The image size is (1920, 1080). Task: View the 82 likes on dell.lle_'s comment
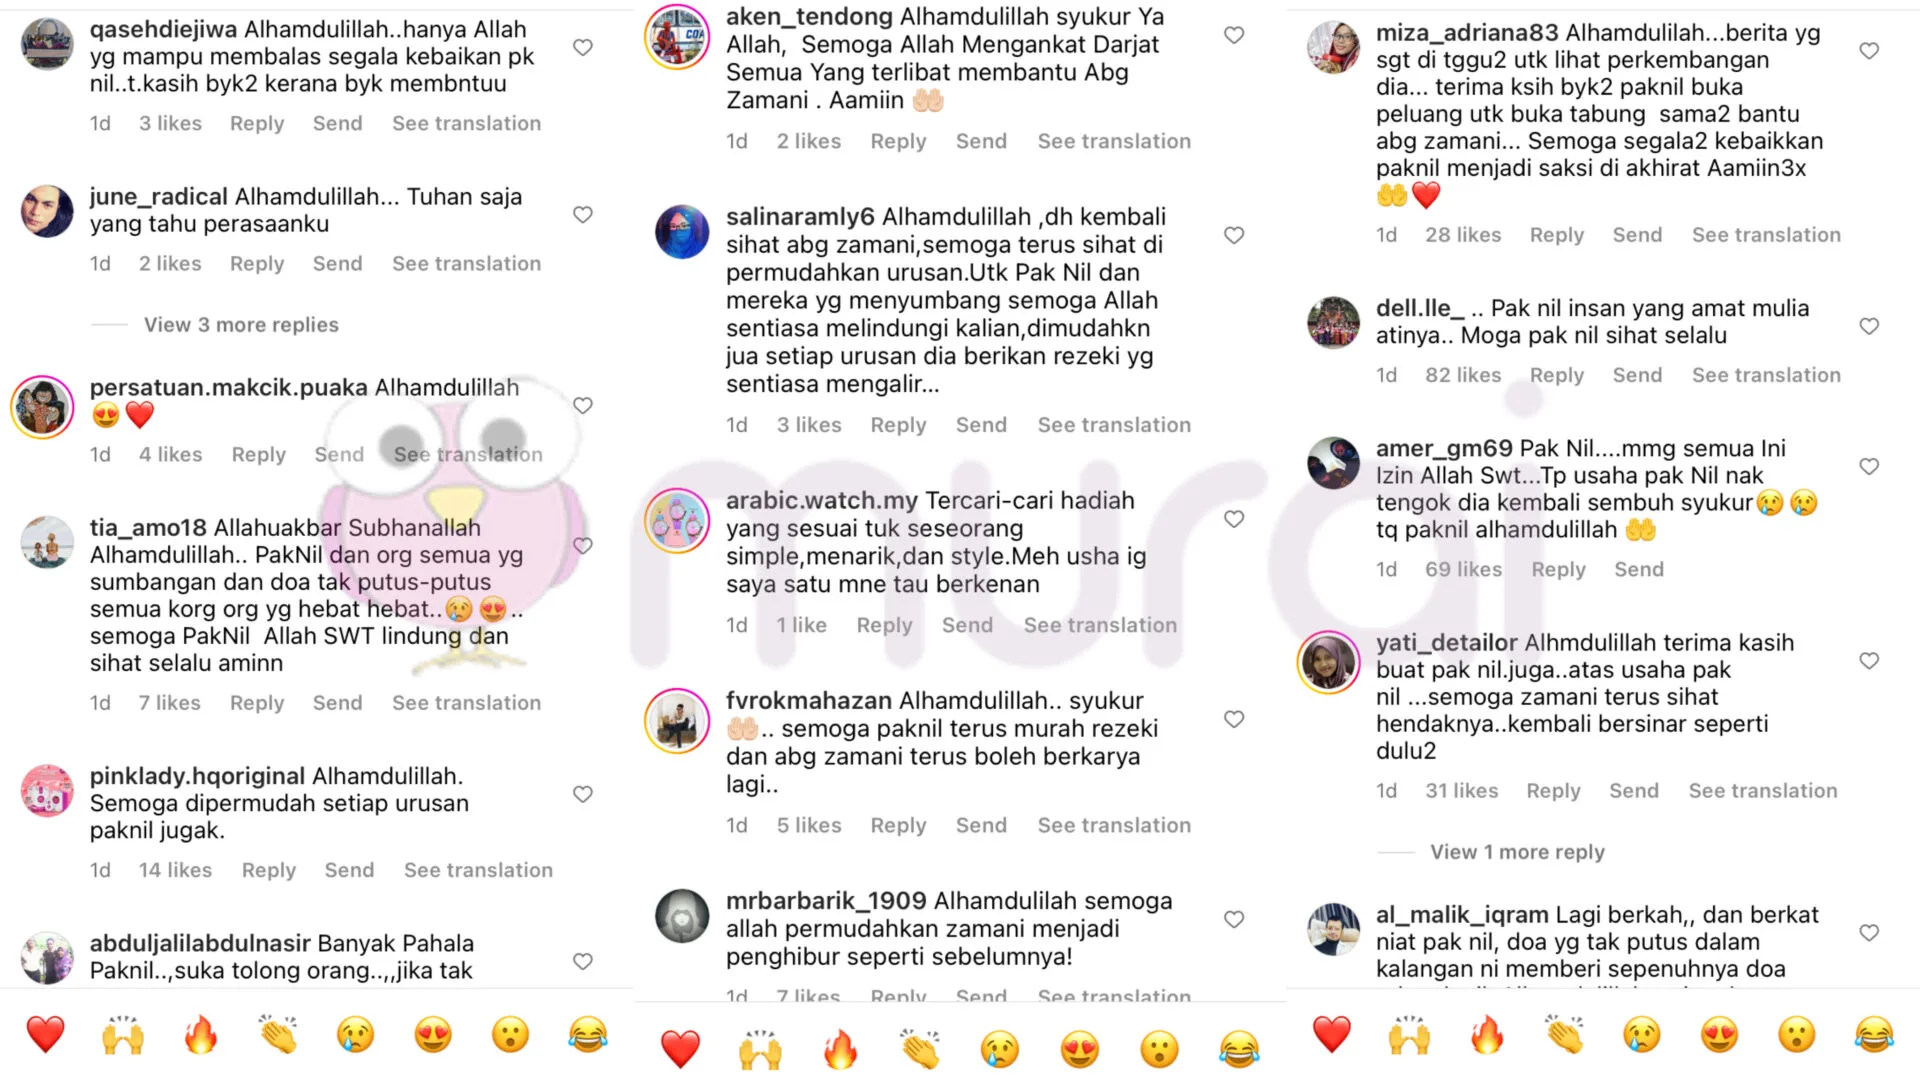(1463, 375)
